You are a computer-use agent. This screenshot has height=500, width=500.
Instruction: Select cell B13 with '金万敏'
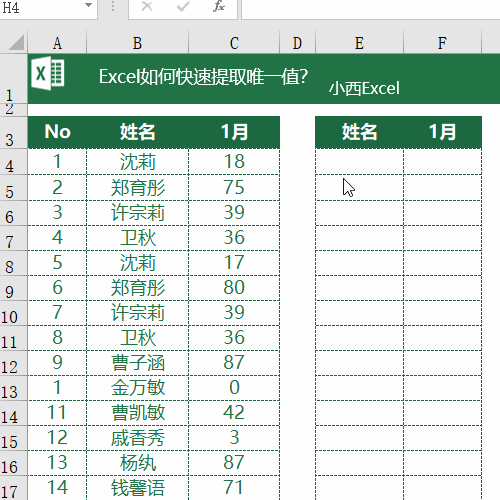point(138,388)
